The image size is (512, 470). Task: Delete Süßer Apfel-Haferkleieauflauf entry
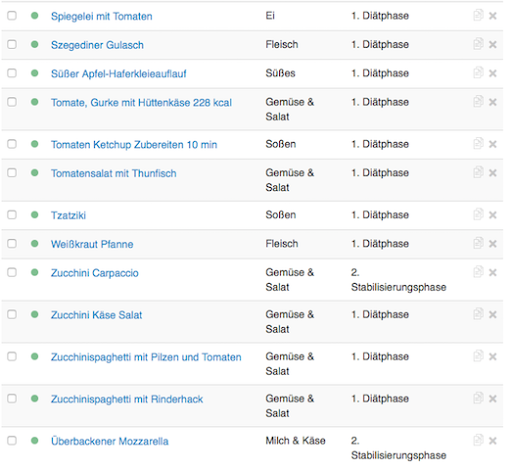click(493, 73)
